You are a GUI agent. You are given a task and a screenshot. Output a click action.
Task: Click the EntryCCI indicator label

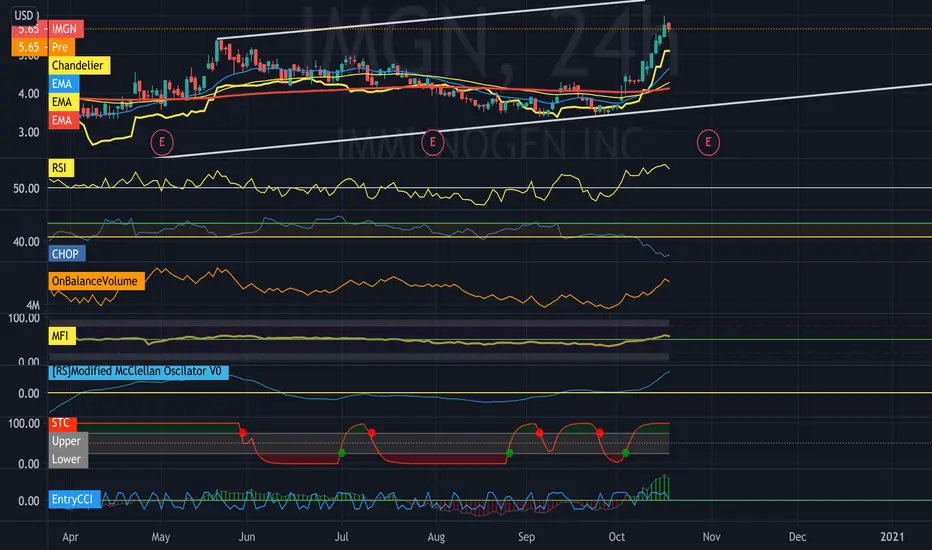tap(74, 499)
